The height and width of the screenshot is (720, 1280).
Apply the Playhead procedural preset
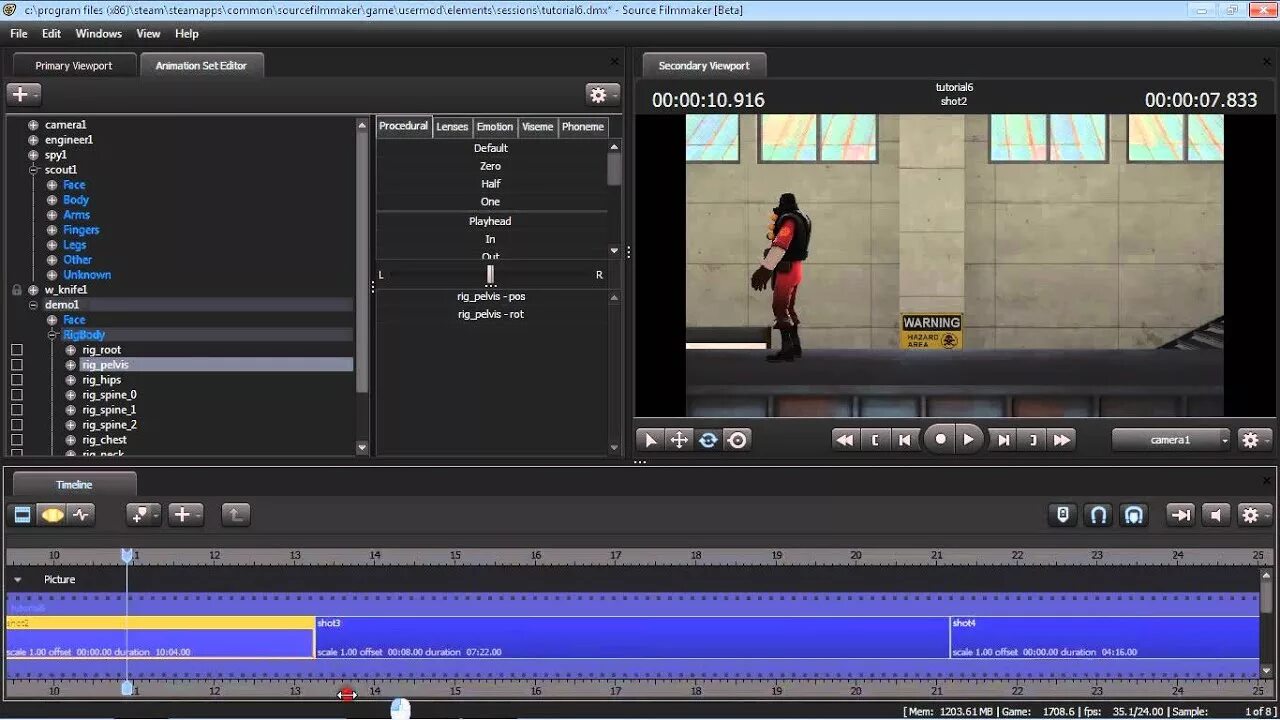click(x=491, y=221)
